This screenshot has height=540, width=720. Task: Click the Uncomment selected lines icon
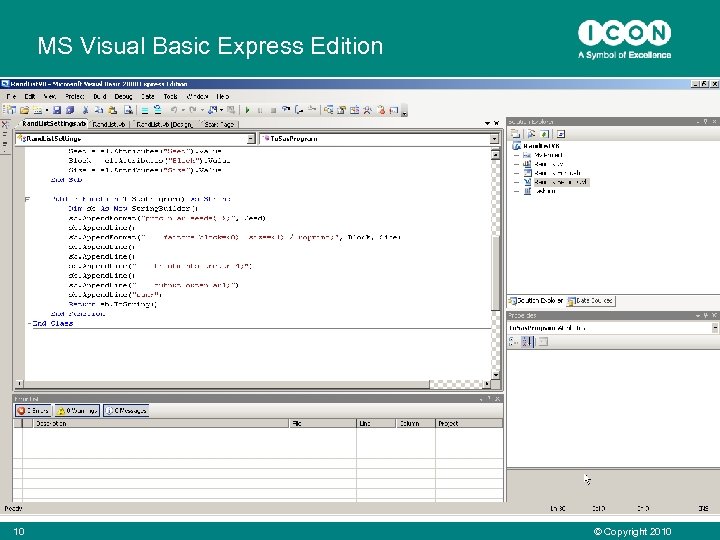click(158, 110)
